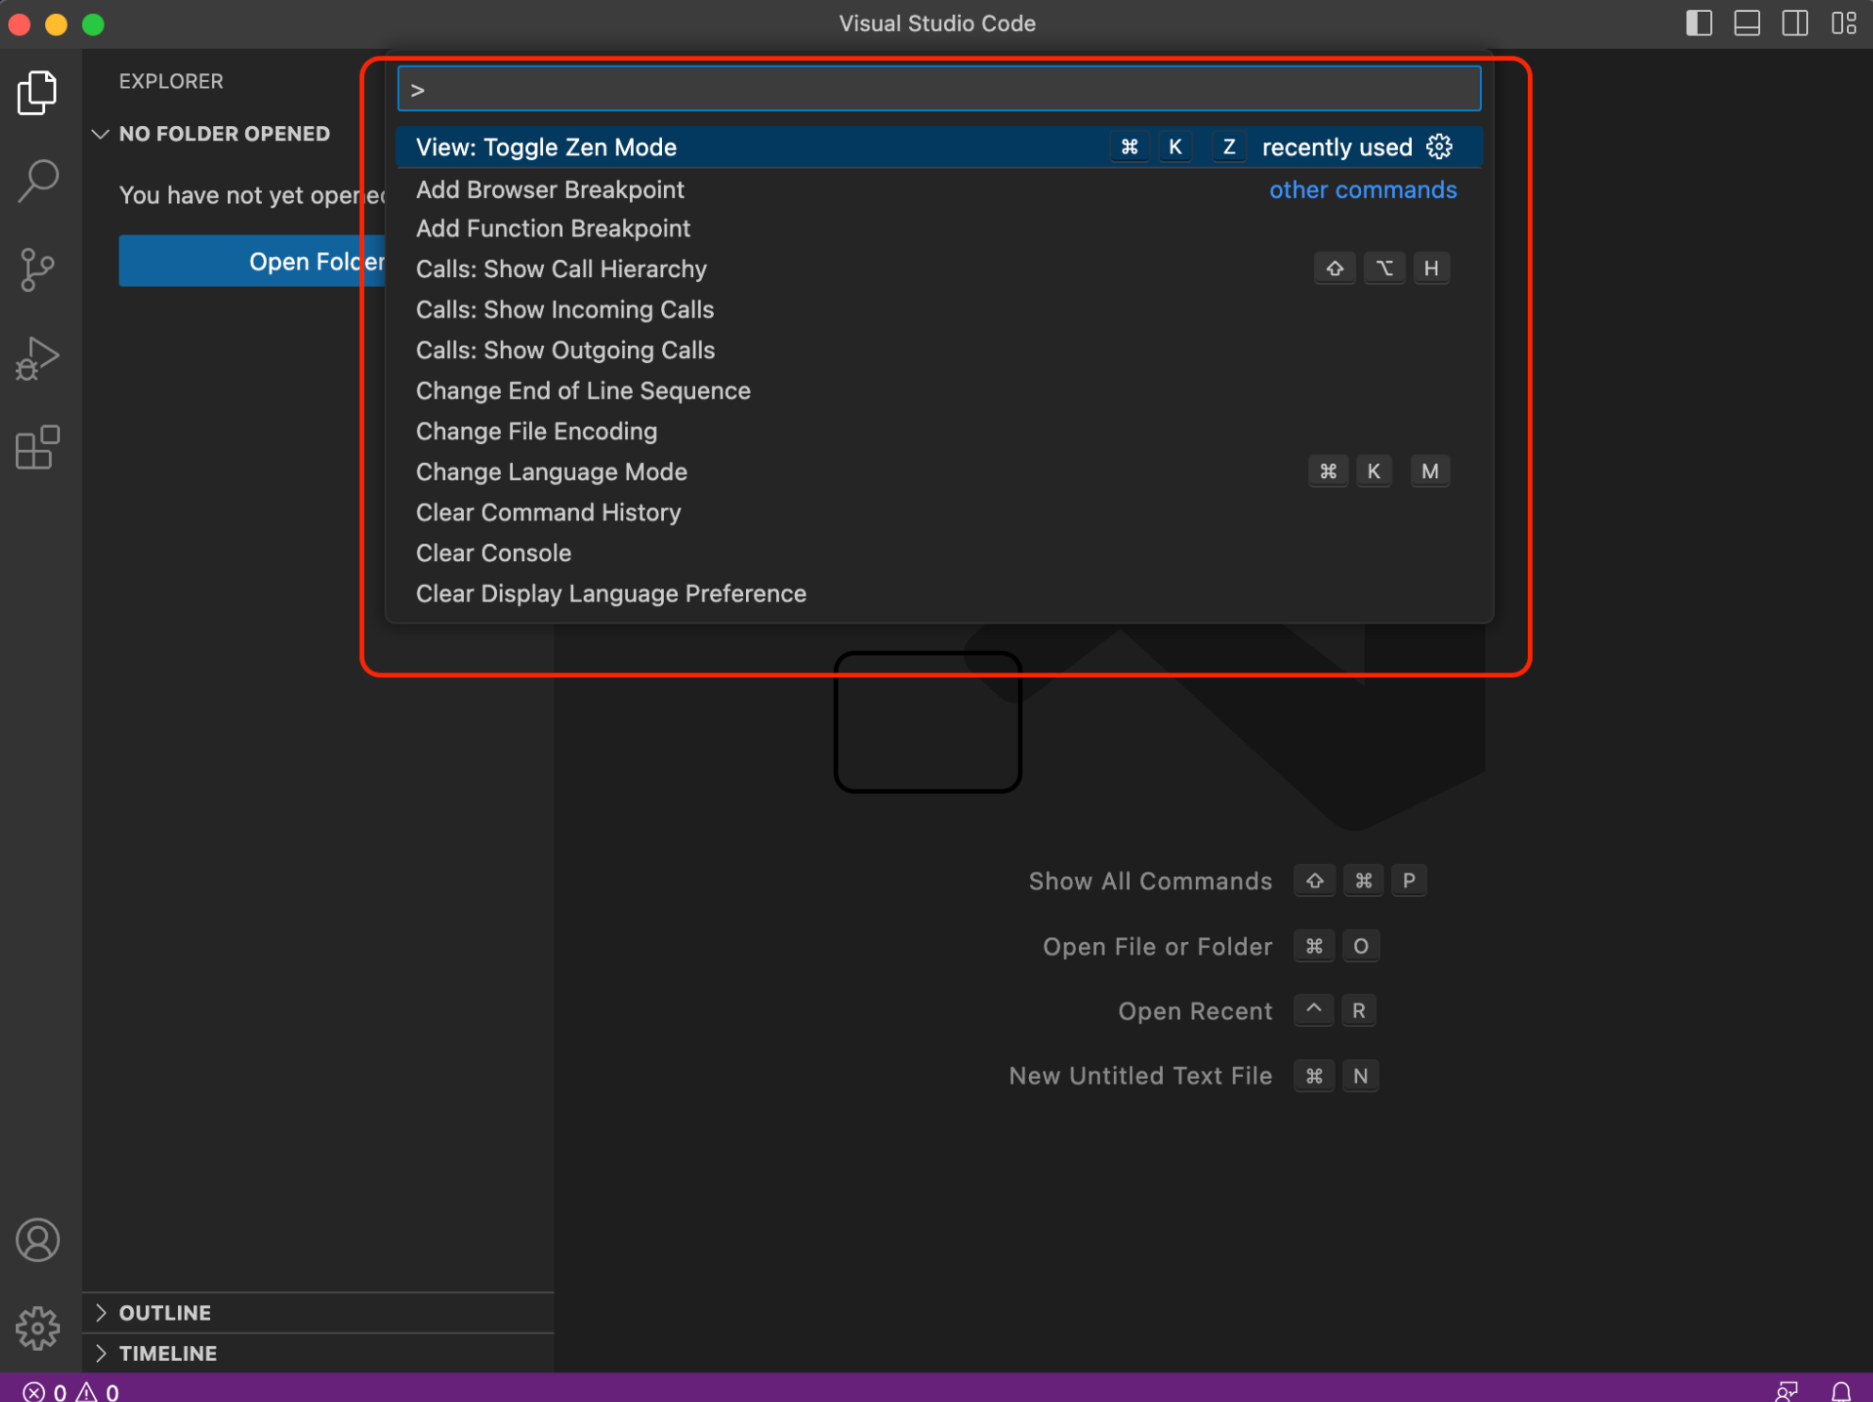Screen dimensions: 1873x1402
Task: Expand the OUTLINE section
Action: (x=318, y=1312)
